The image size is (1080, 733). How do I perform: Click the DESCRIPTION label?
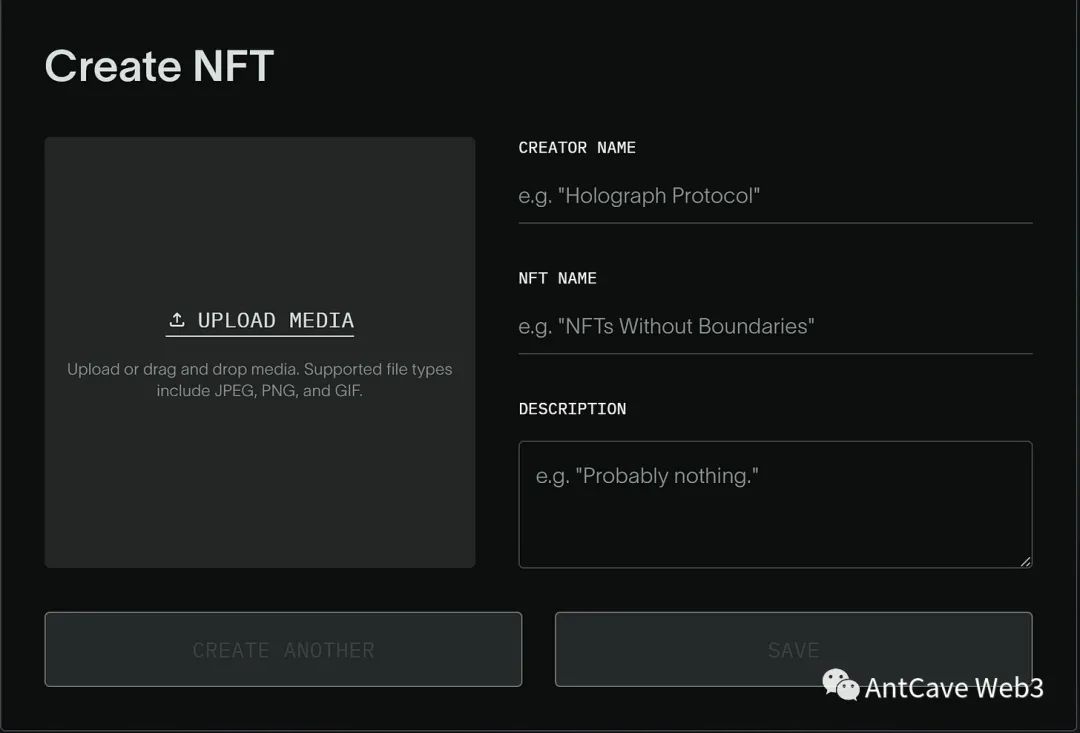tap(572, 409)
